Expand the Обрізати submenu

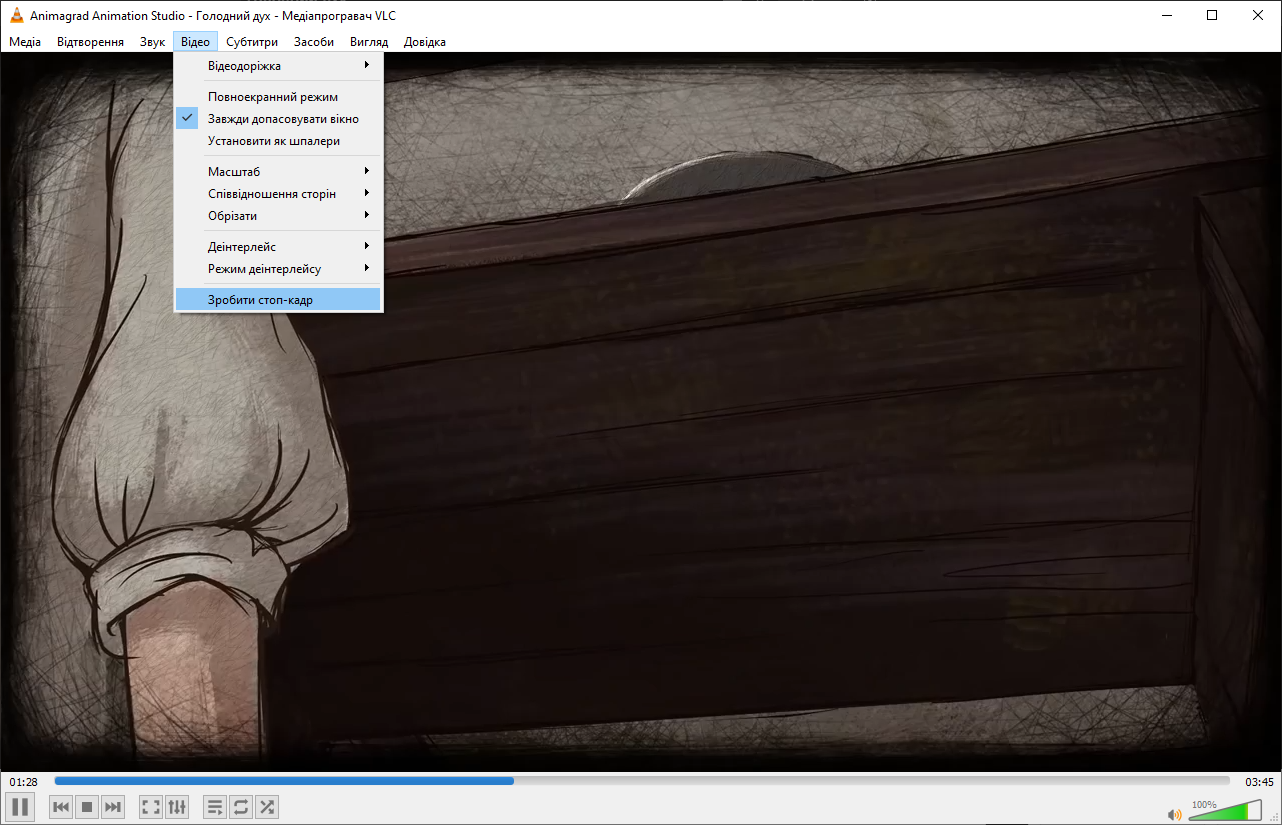(278, 216)
